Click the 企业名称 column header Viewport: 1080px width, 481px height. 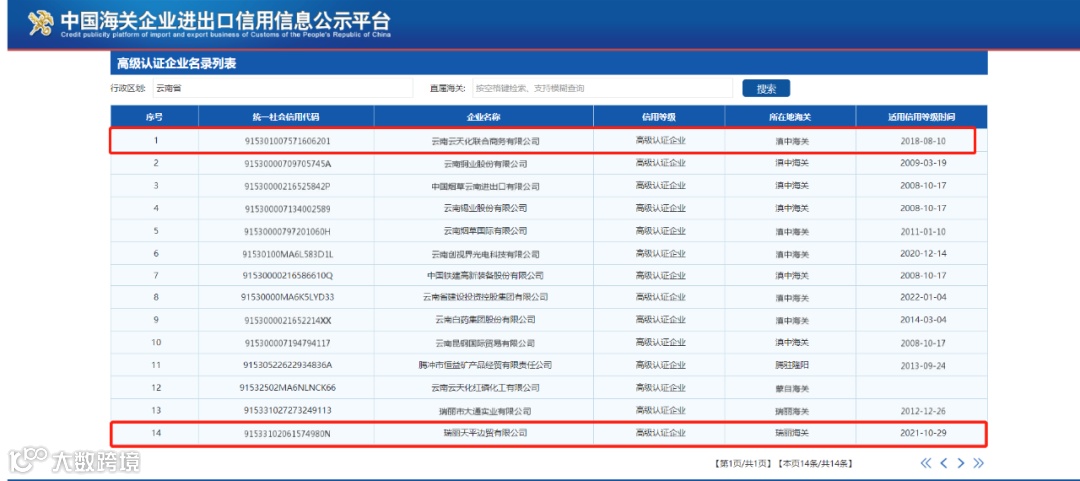(484, 116)
